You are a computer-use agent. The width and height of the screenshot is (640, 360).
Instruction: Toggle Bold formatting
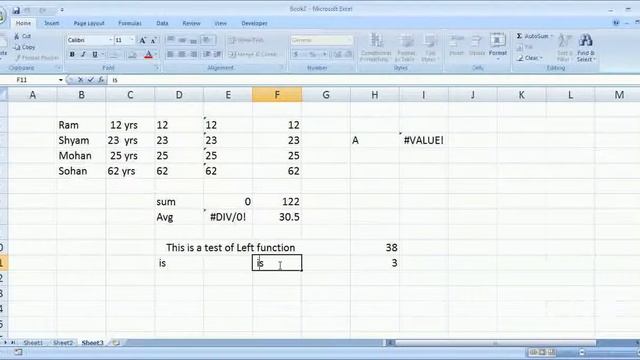72,54
